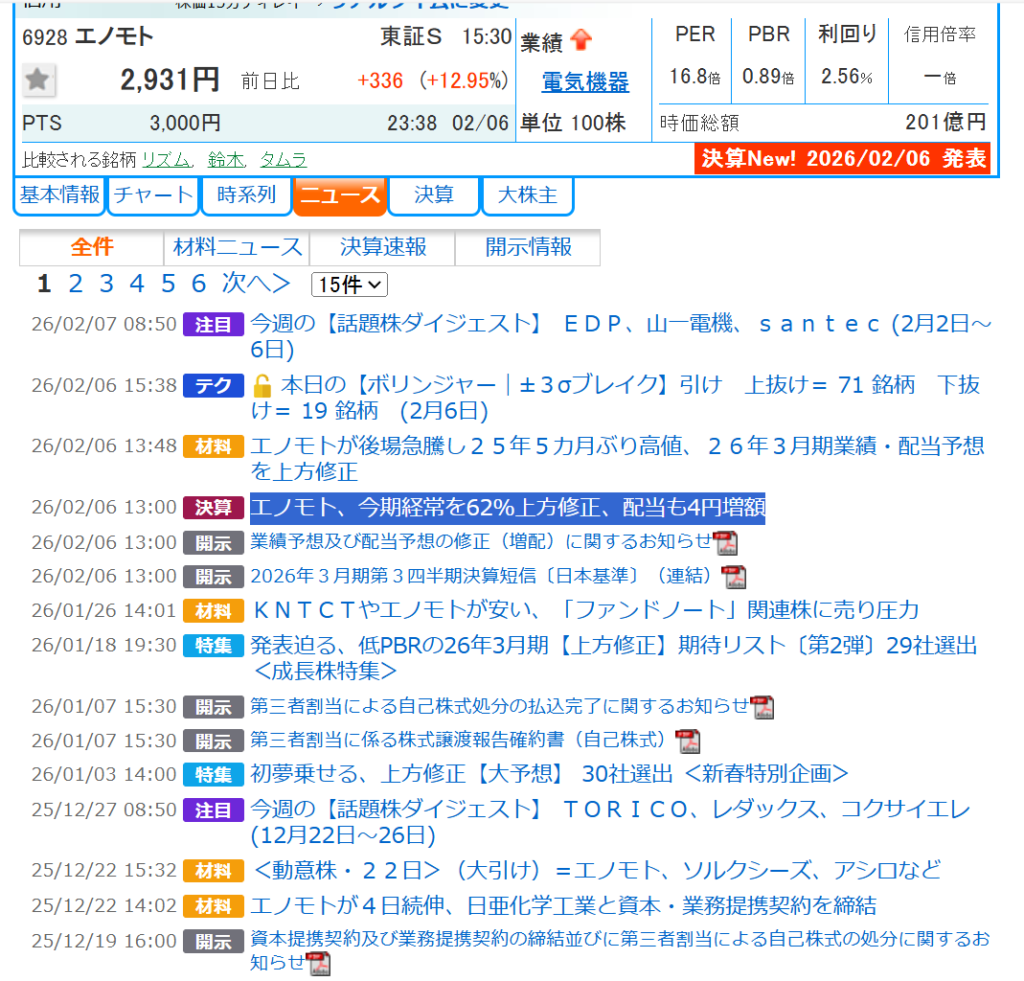The height and width of the screenshot is (981, 1024).
Task: Click the 次へ> next page link
Action: [x=256, y=284]
